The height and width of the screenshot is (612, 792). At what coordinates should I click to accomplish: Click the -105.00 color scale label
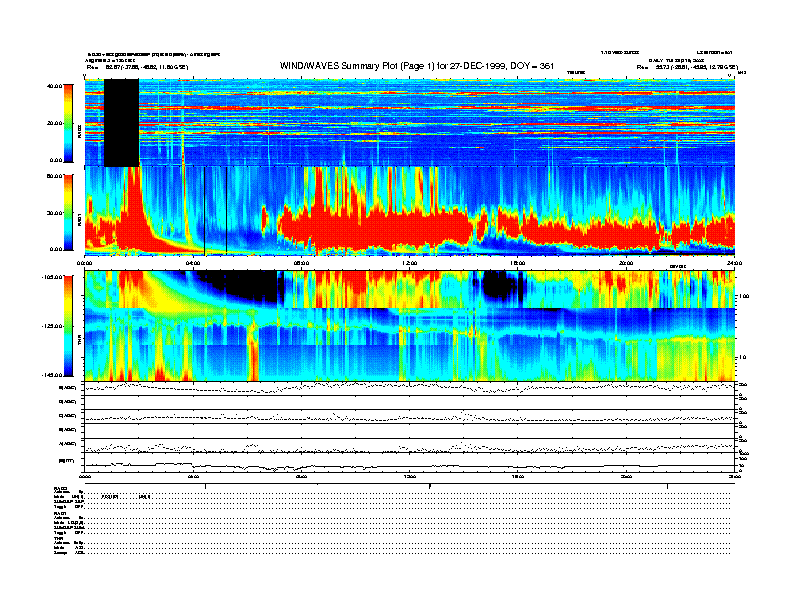[x=53, y=277]
